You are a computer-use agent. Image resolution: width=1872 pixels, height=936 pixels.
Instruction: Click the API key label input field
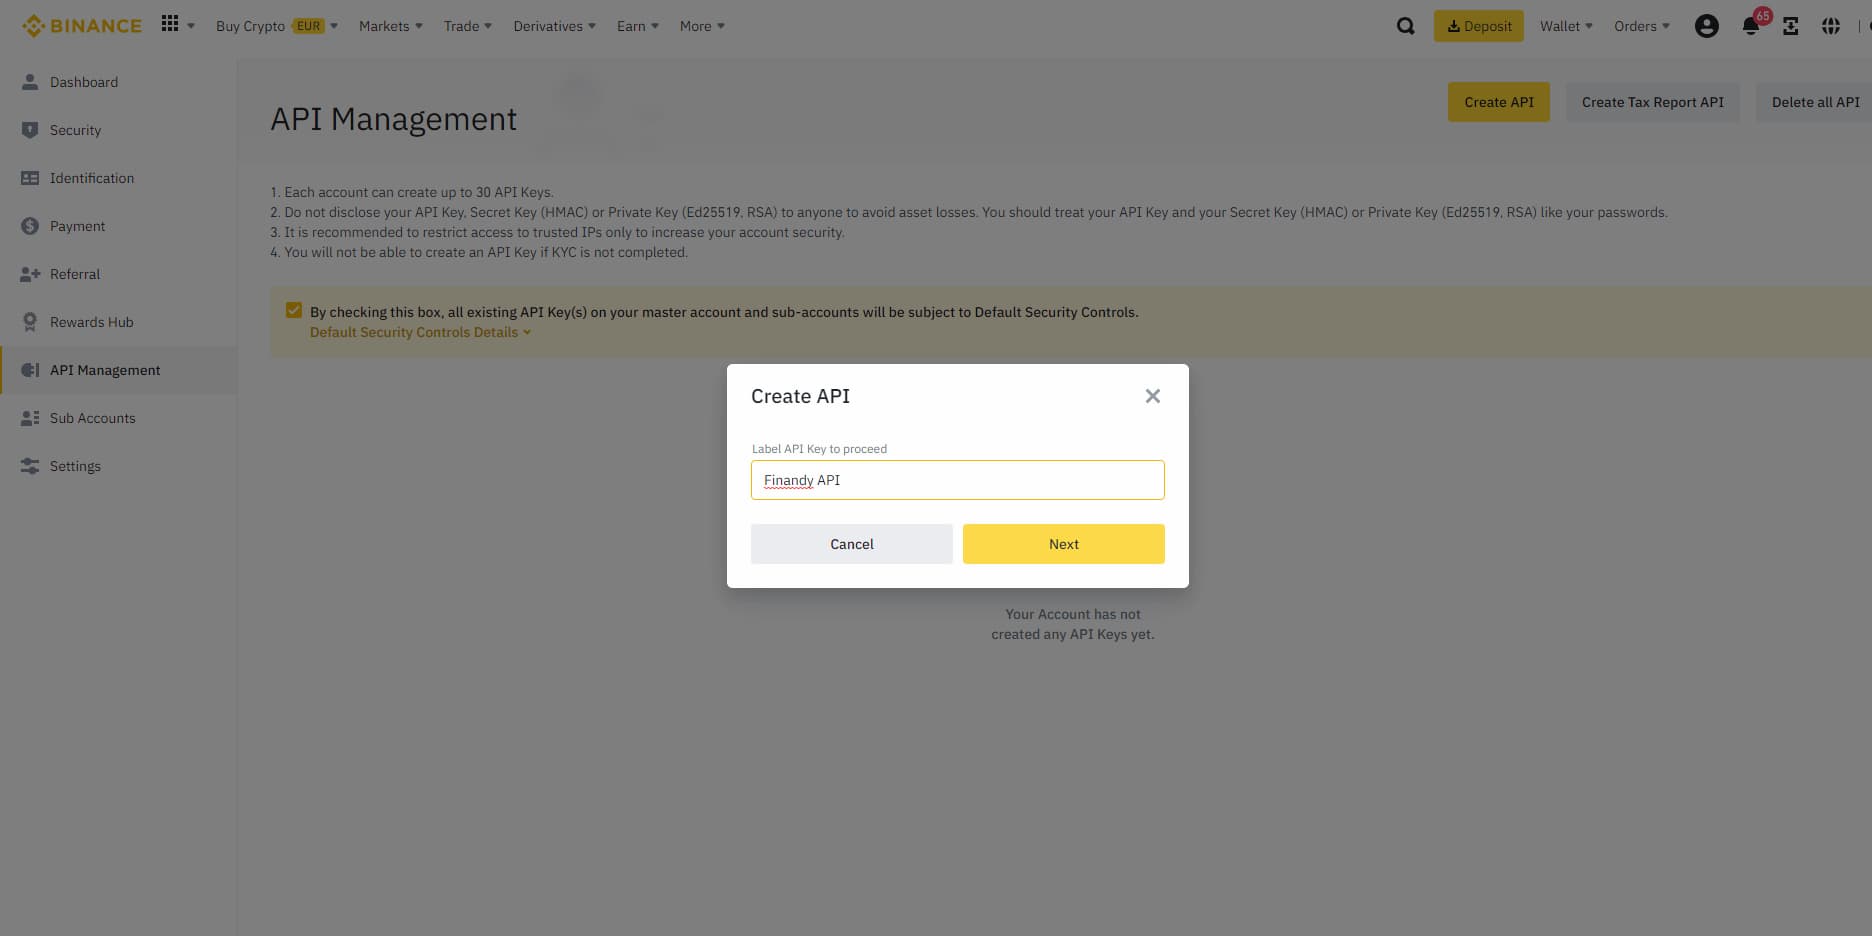pyautogui.click(x=958, y=480)
